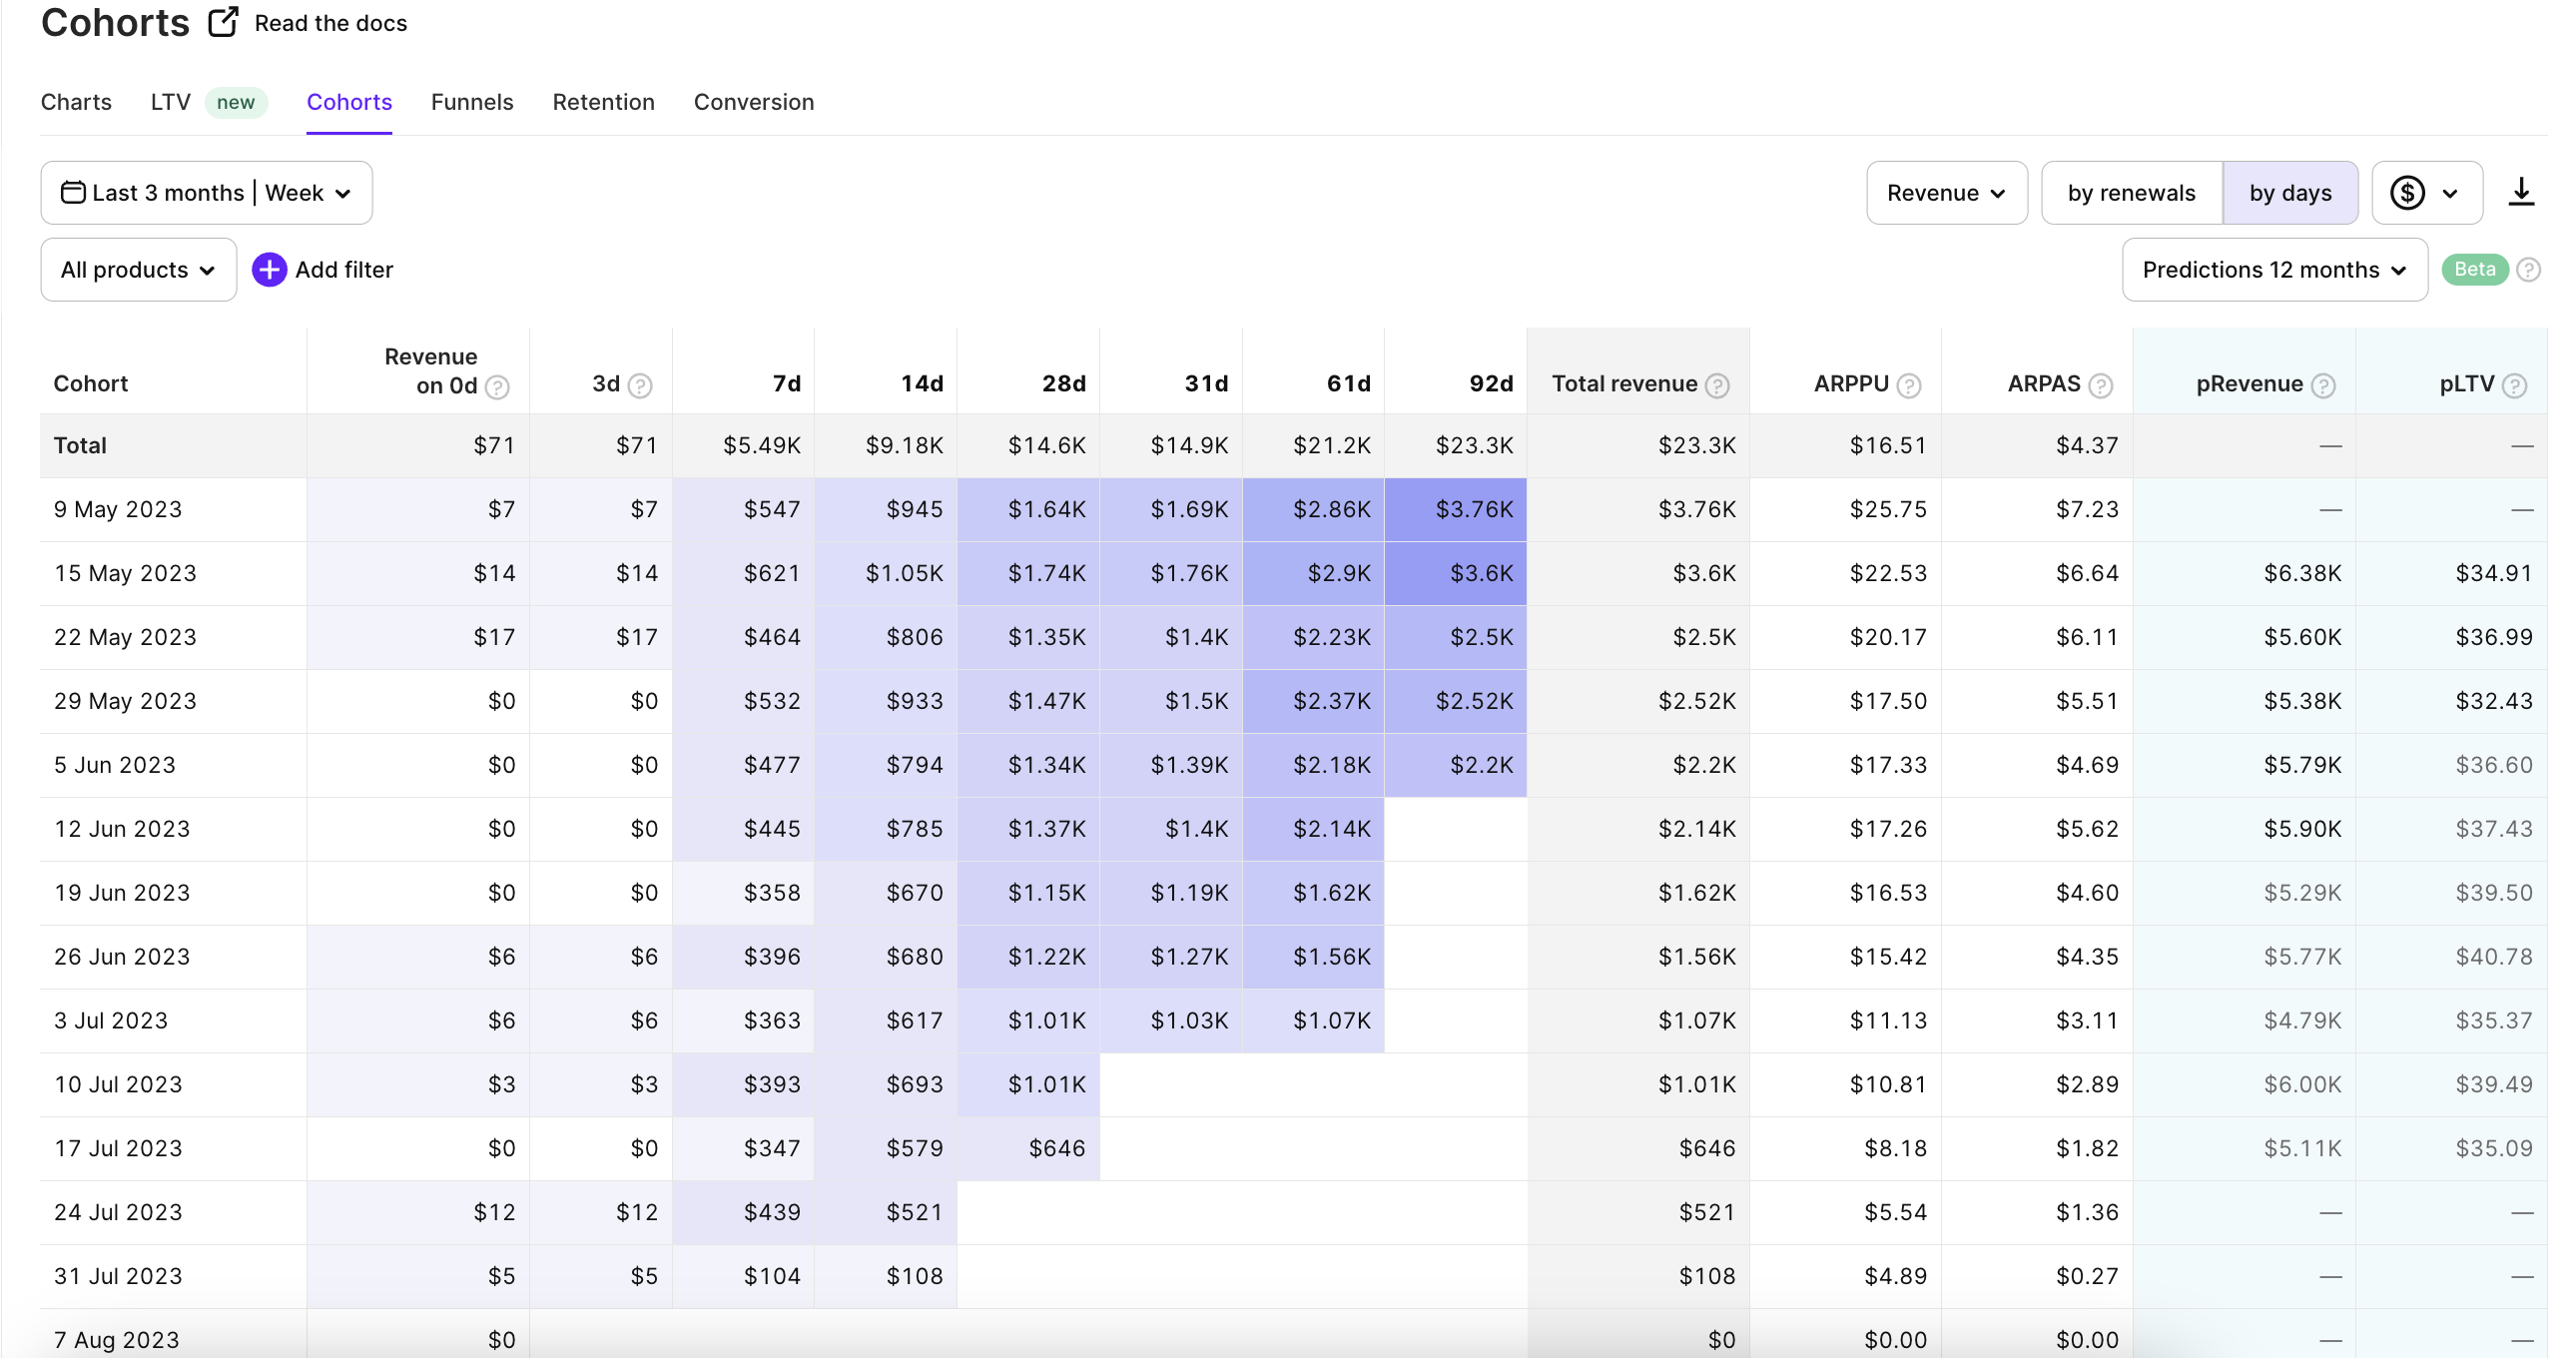
Task: Click help icon next to Total revenue
Action: point(1717,385)
